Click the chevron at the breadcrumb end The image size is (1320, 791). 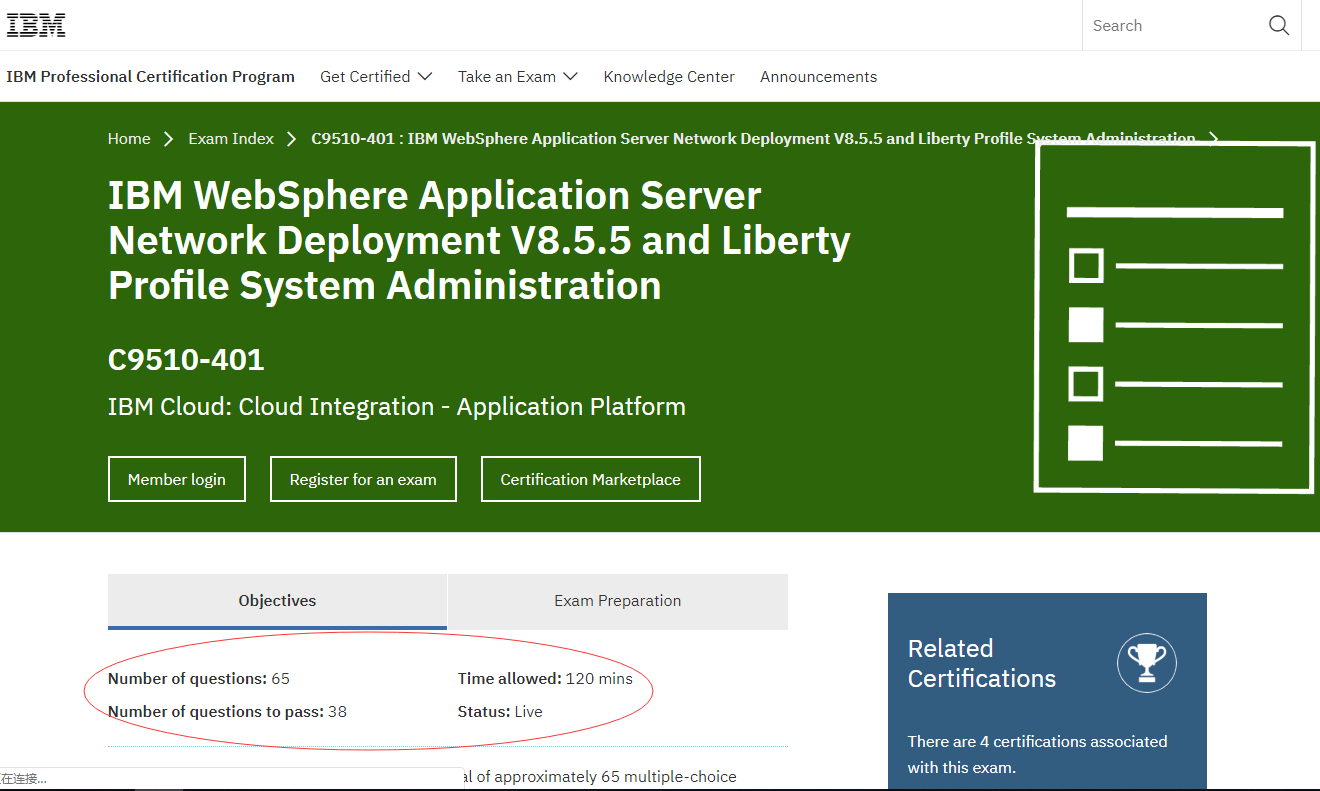(x=1213, y=139)
